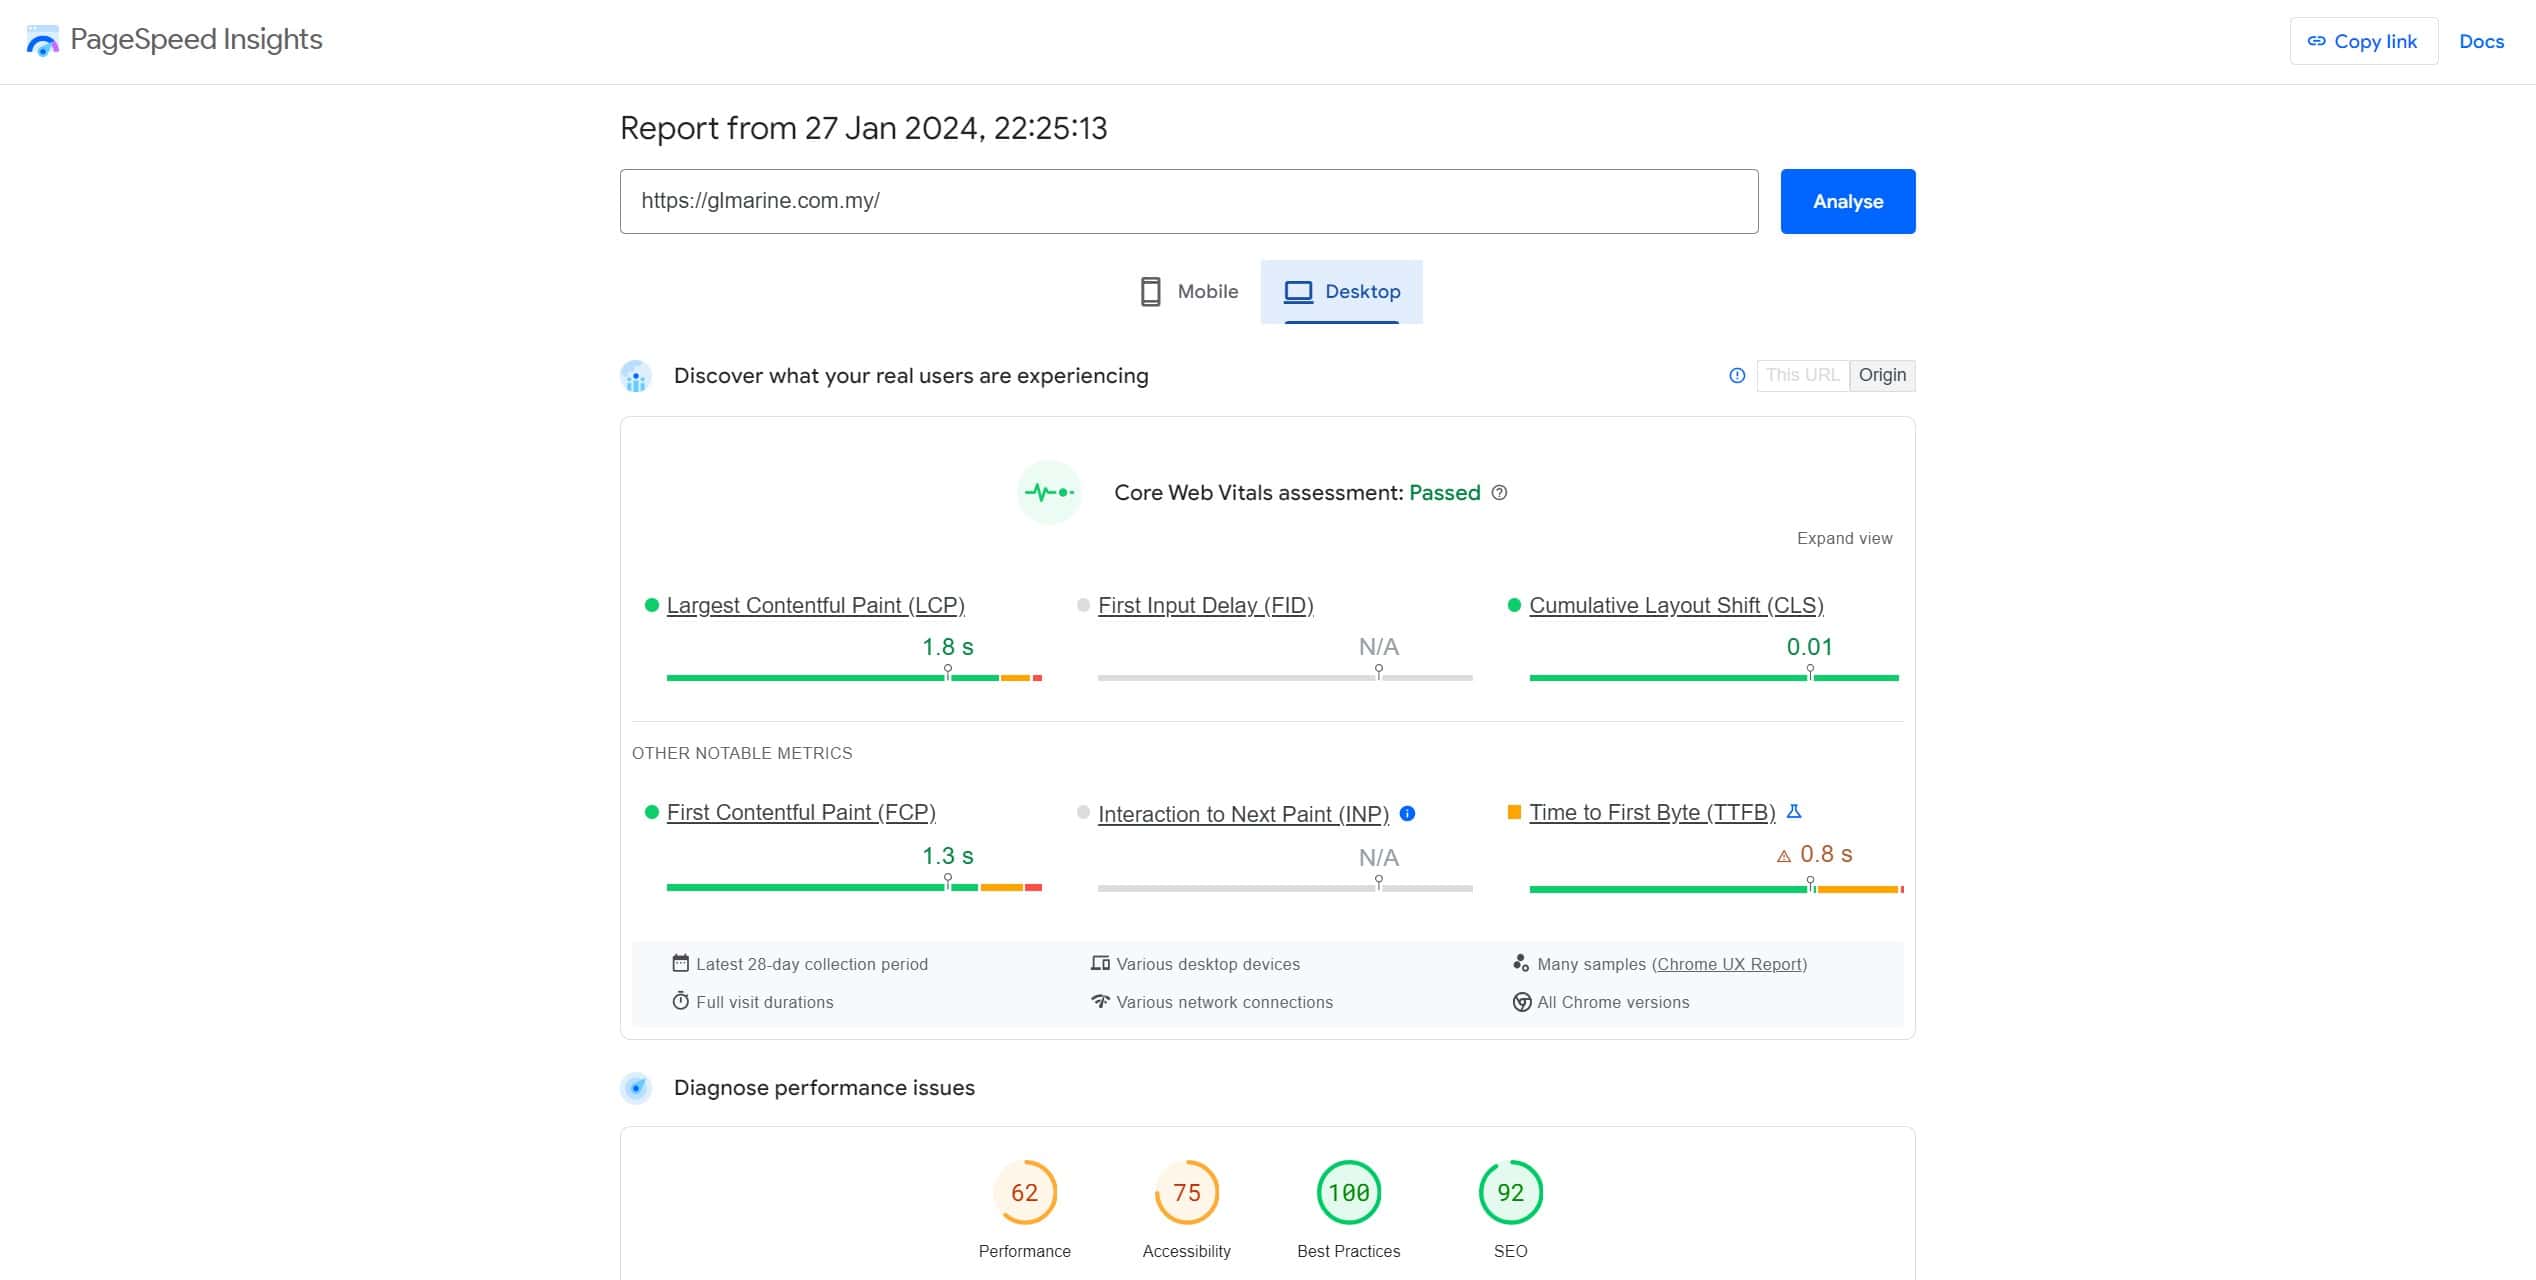The height and width of the screenshot is (1280, 2536).
Task: Click the experimental flask icon beside TTFB
Action: coord(1794,811)
